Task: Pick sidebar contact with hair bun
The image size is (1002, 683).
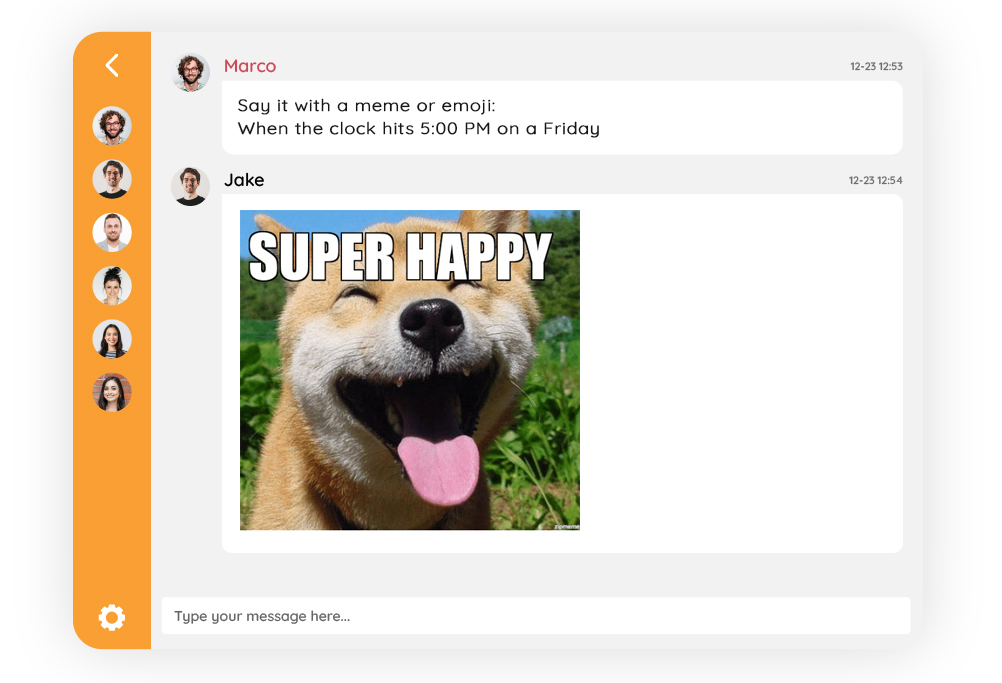Action: pos(112,286)
